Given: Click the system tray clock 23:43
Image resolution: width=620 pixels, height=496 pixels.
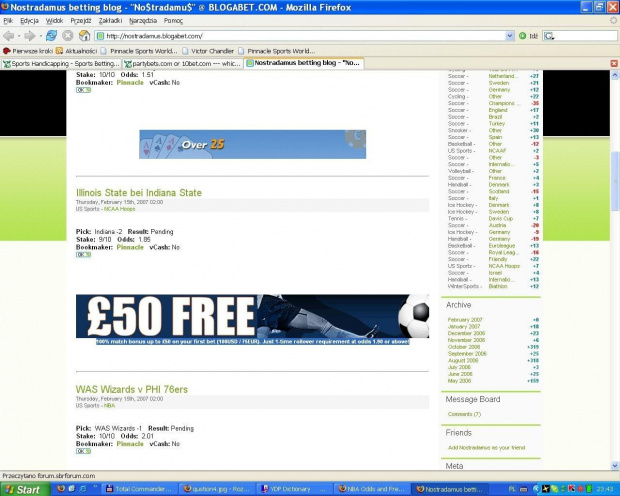Looking at the screenshot, I should pyautogui.click(x=605, y=489).
